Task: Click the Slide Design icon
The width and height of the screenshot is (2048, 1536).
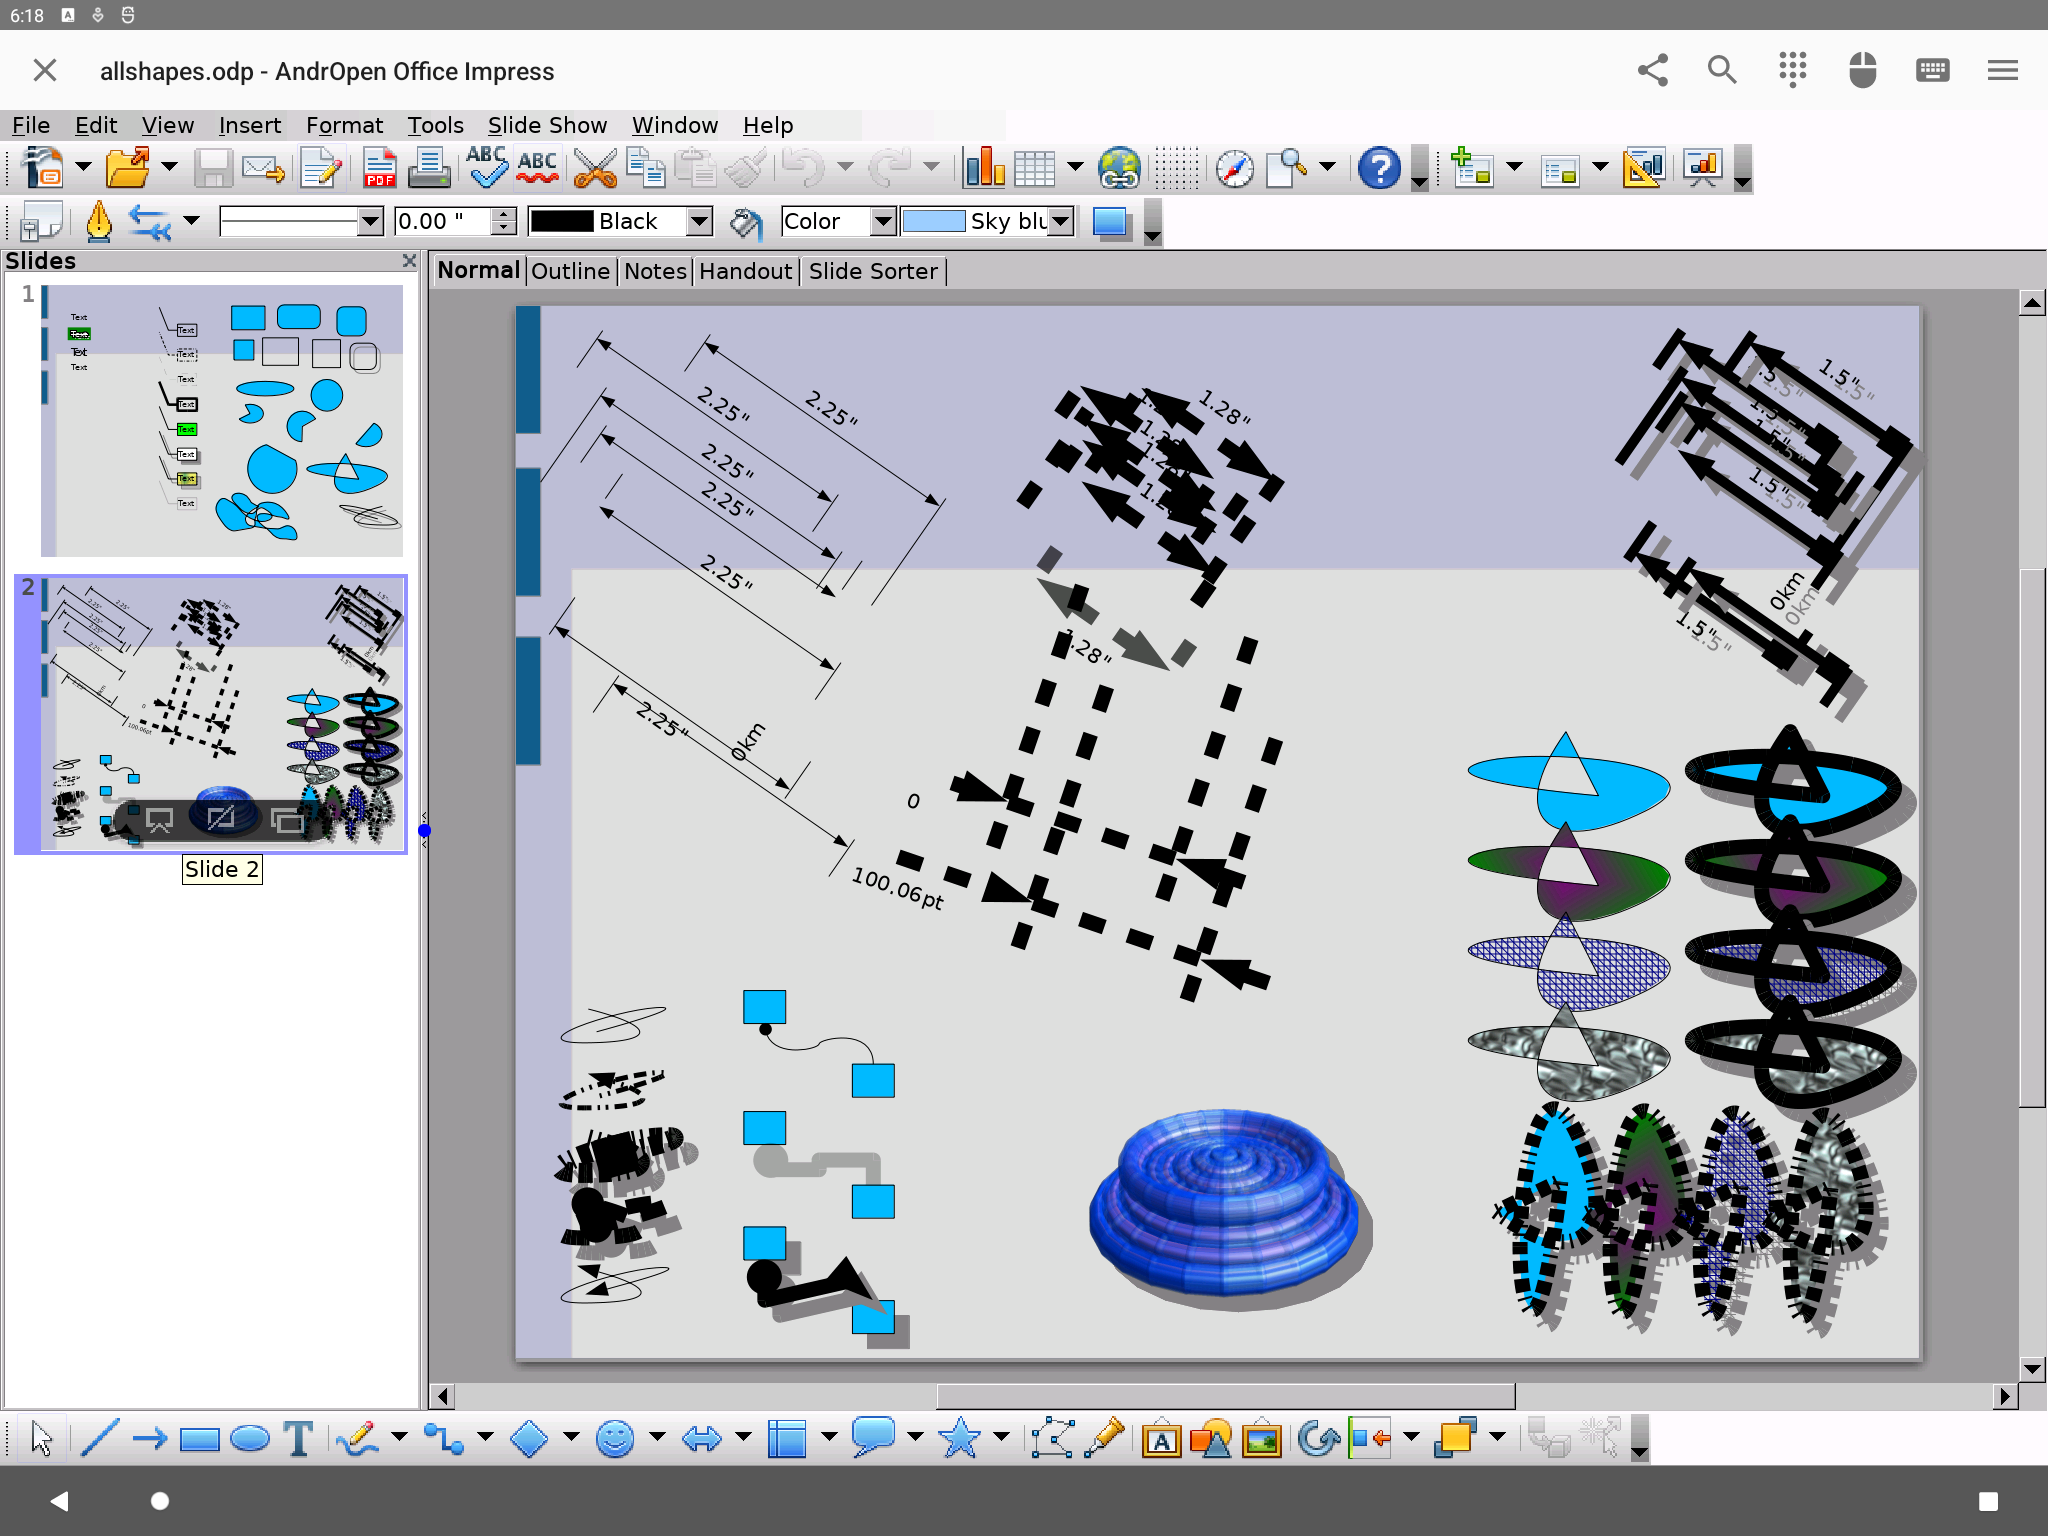Action: (x=1644, y=168)
